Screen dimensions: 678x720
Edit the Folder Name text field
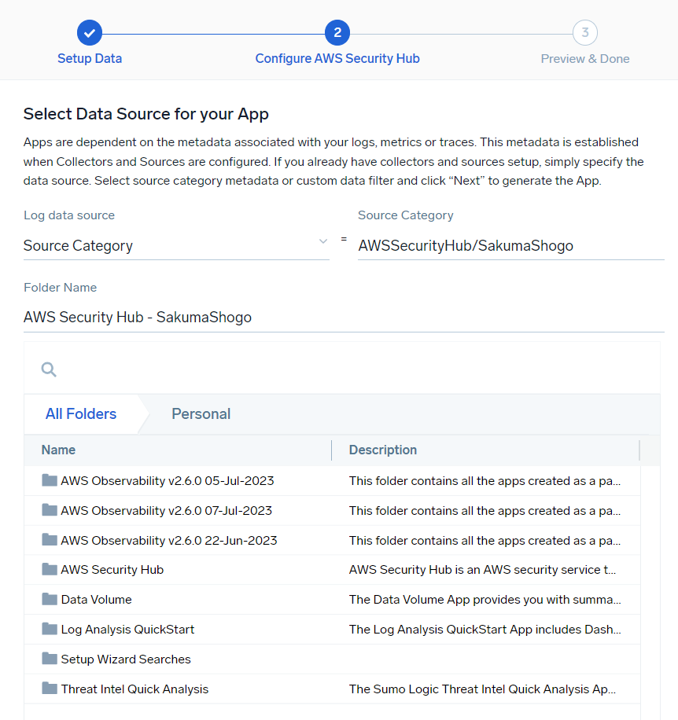tap(343, 317)
